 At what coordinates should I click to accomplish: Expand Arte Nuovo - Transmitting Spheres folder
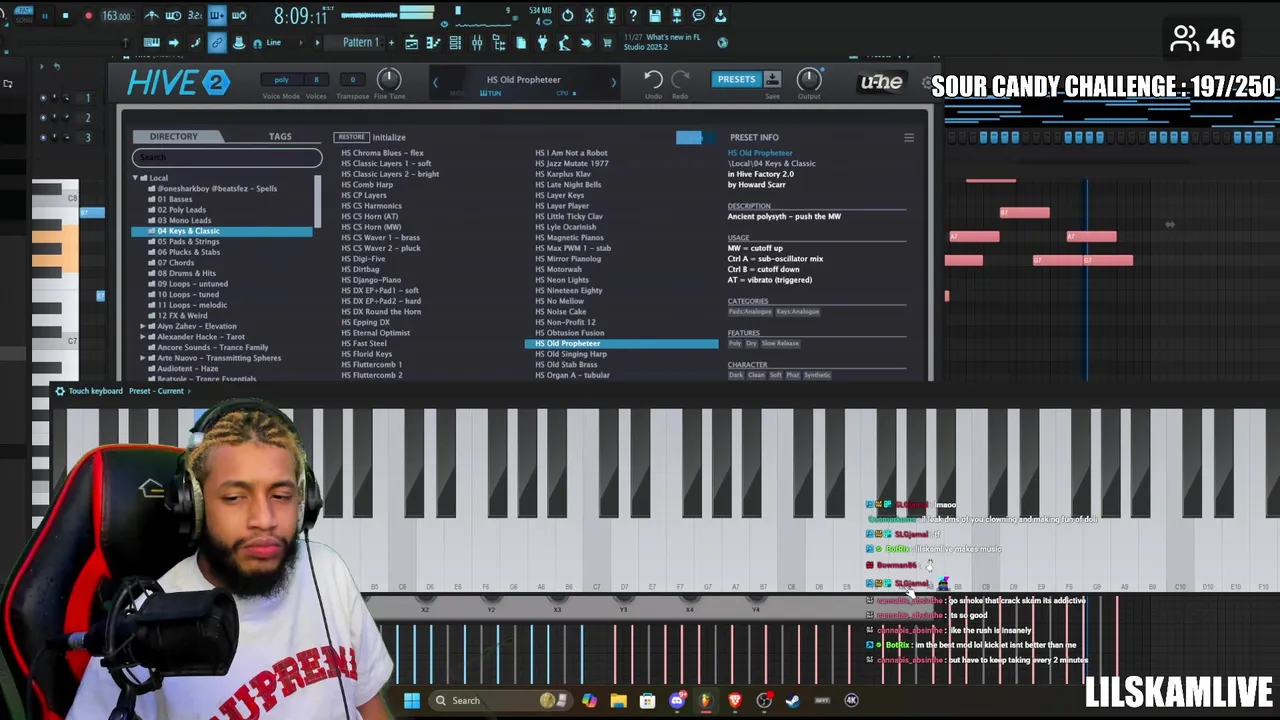pos(144,358)
